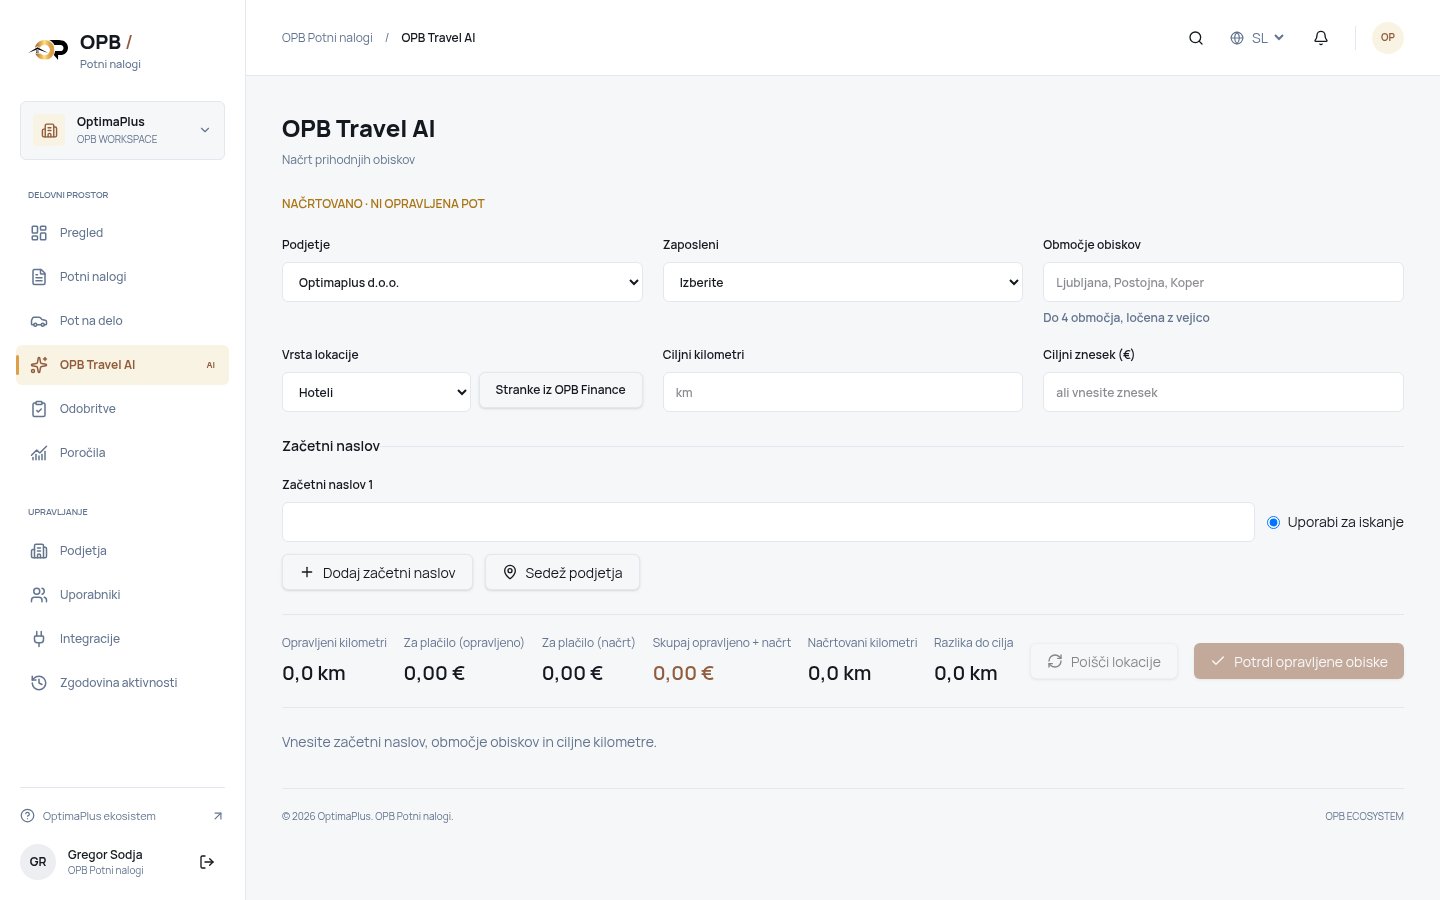Click the logout icon beside Gregor Sodja
Viewport: 1440px width, 900px height.
click(207, 862)
